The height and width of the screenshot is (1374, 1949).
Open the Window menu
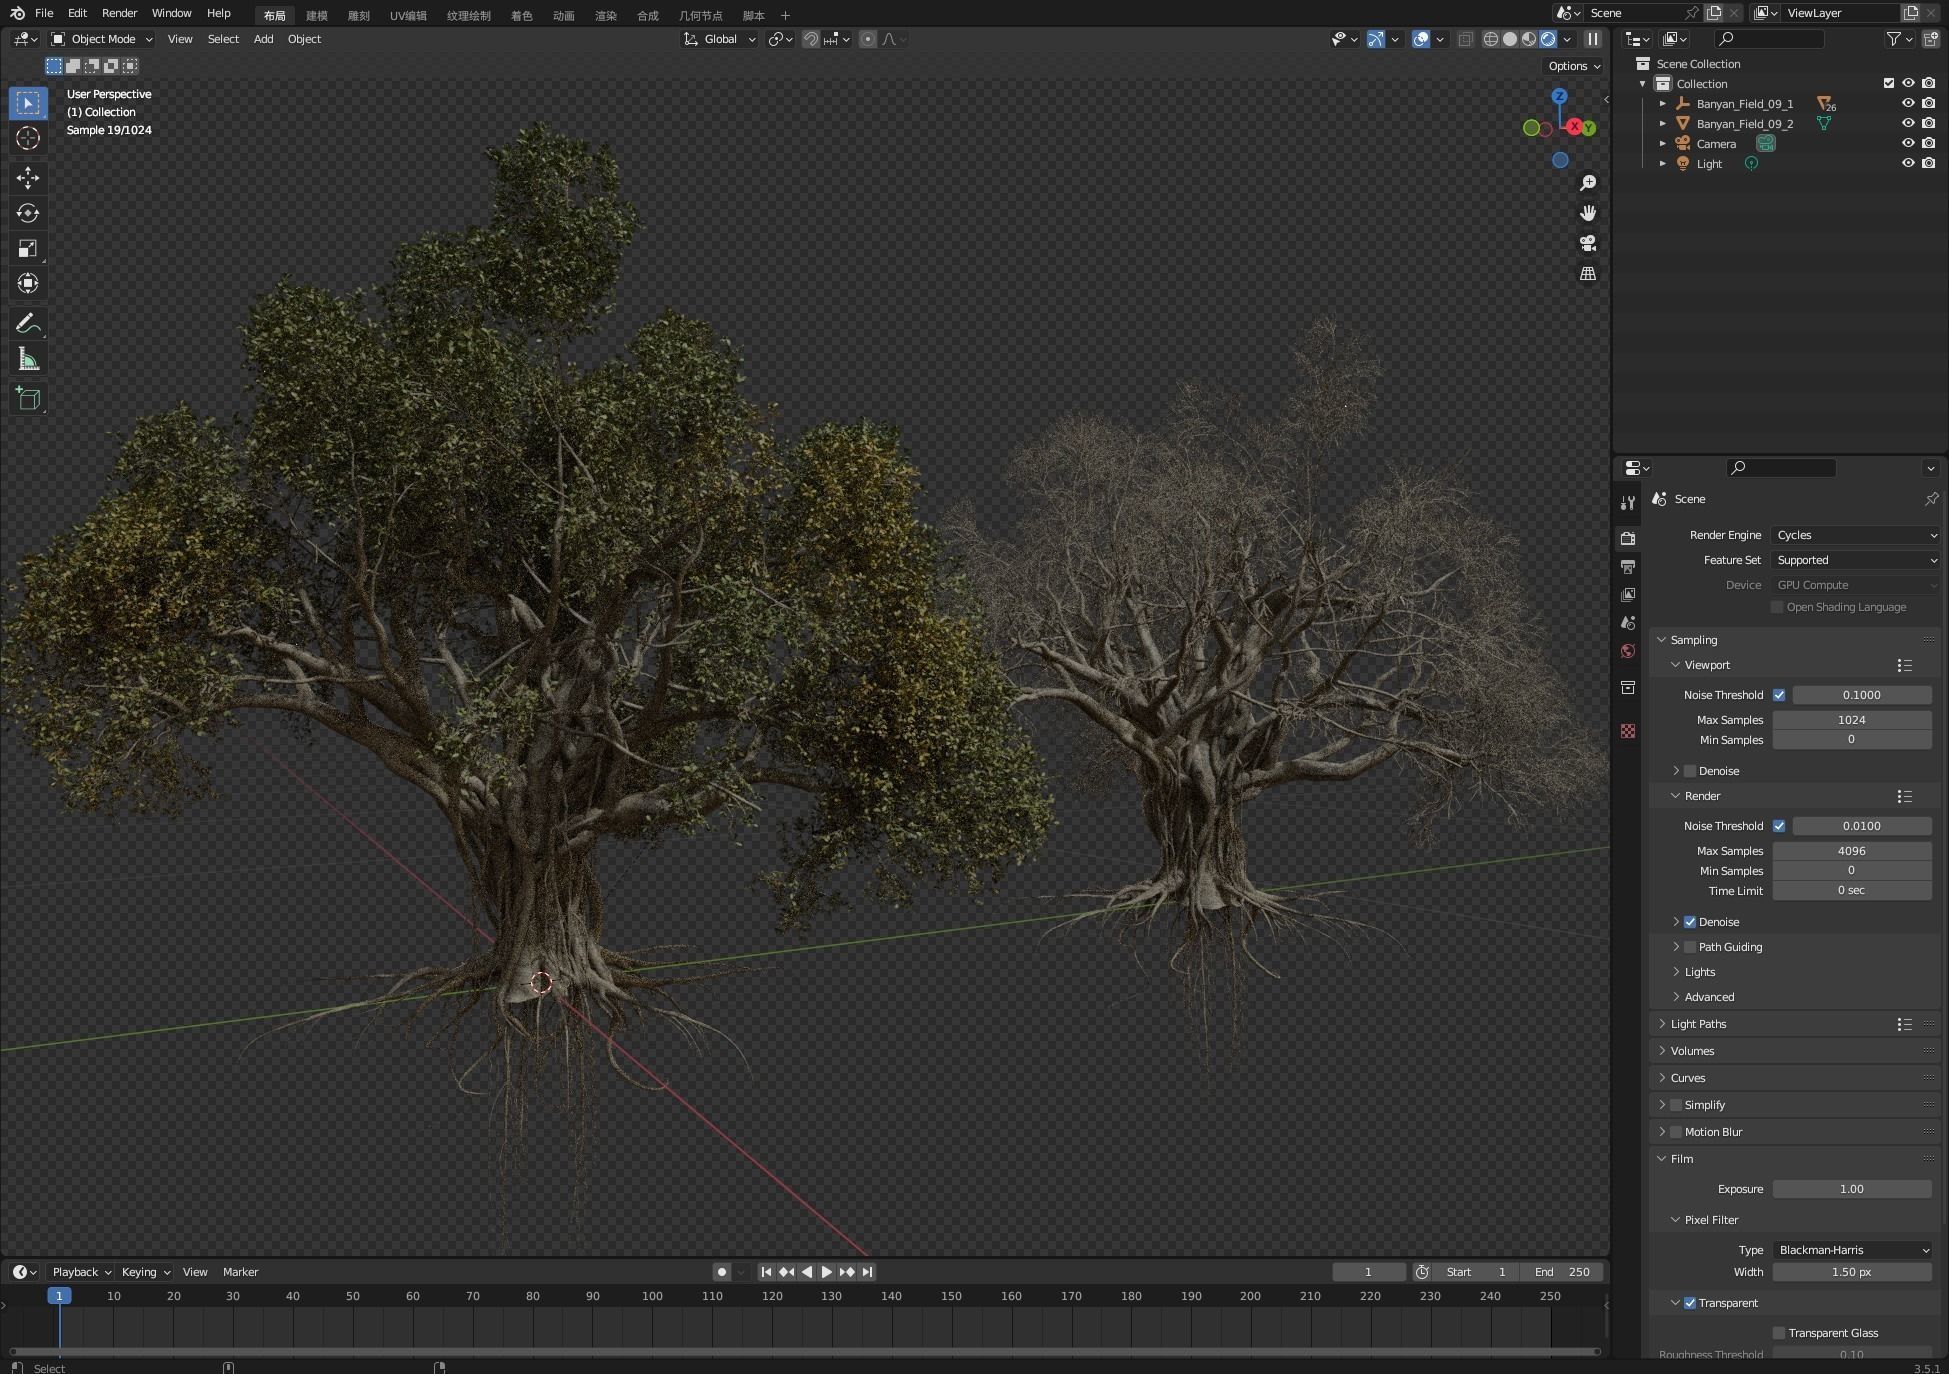pos(171,13)
